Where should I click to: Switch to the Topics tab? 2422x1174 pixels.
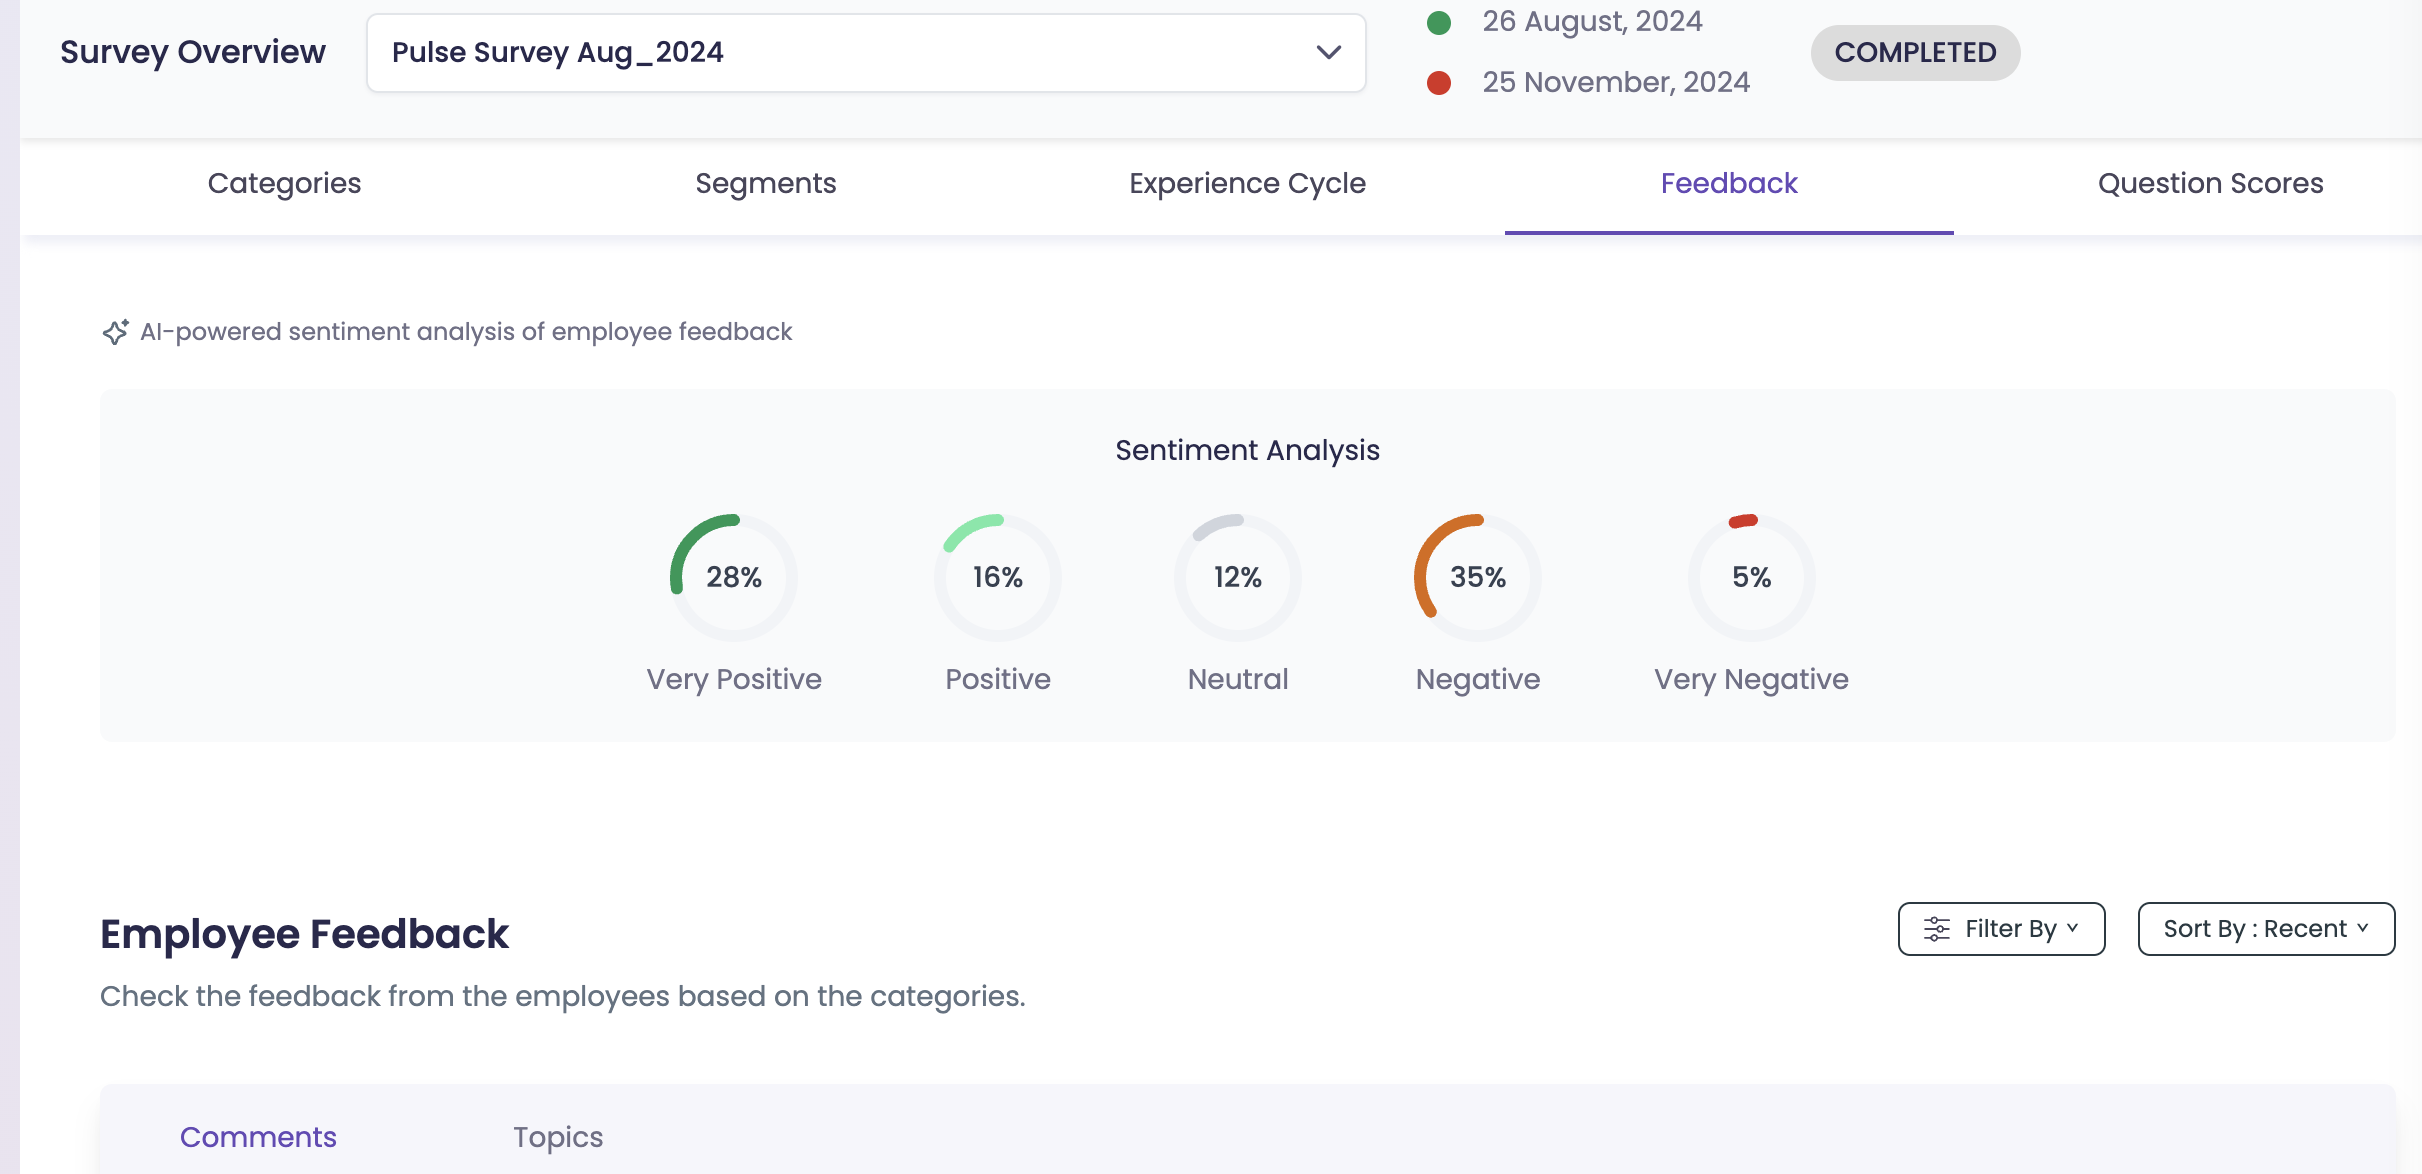click(x=558, y=1137)
